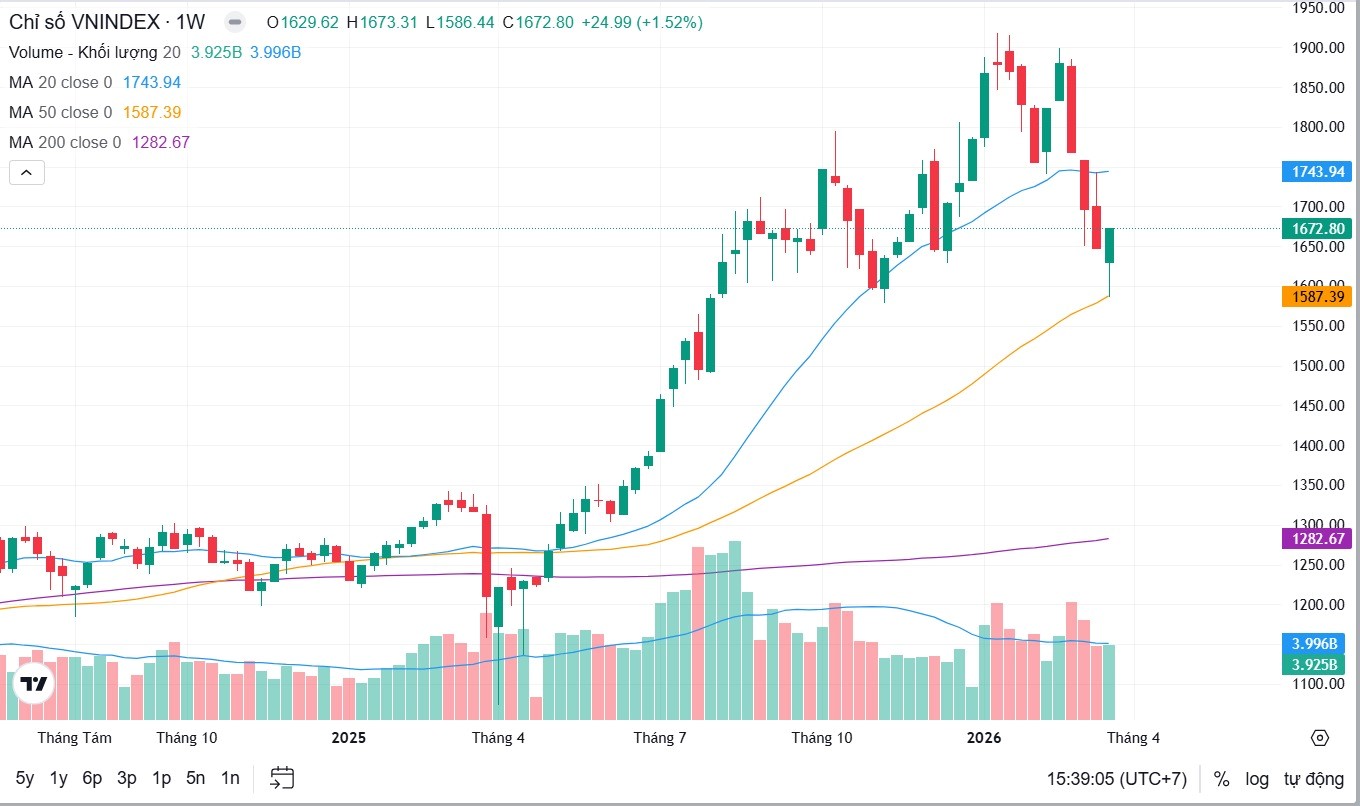Image resolution: width=1360 pixels, height=806 pixels.
Task: Click the TradingView logo on chart
Action: tap(34, 684)
